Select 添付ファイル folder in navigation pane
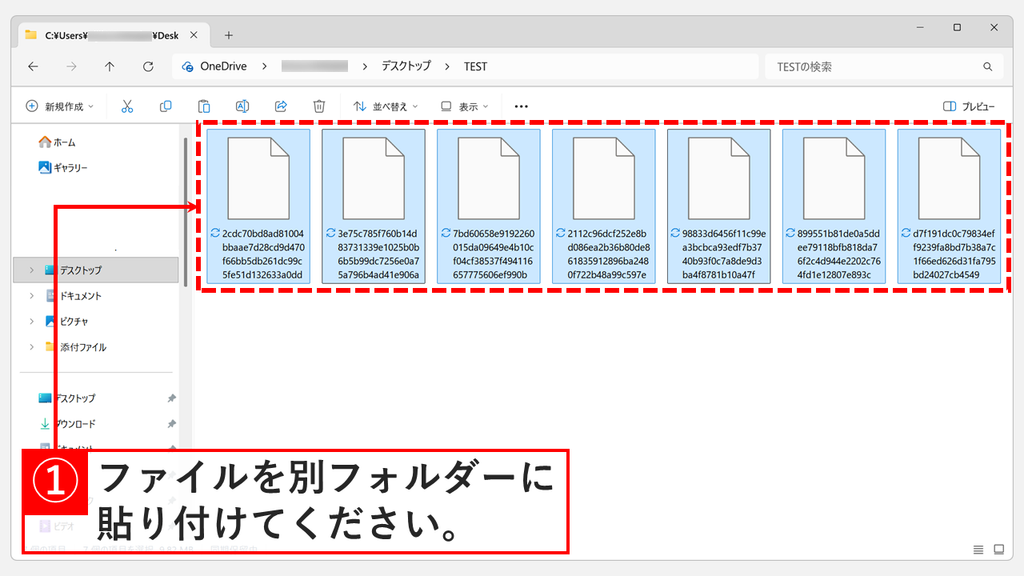The image size is (1024, 576). pos(76,347)
